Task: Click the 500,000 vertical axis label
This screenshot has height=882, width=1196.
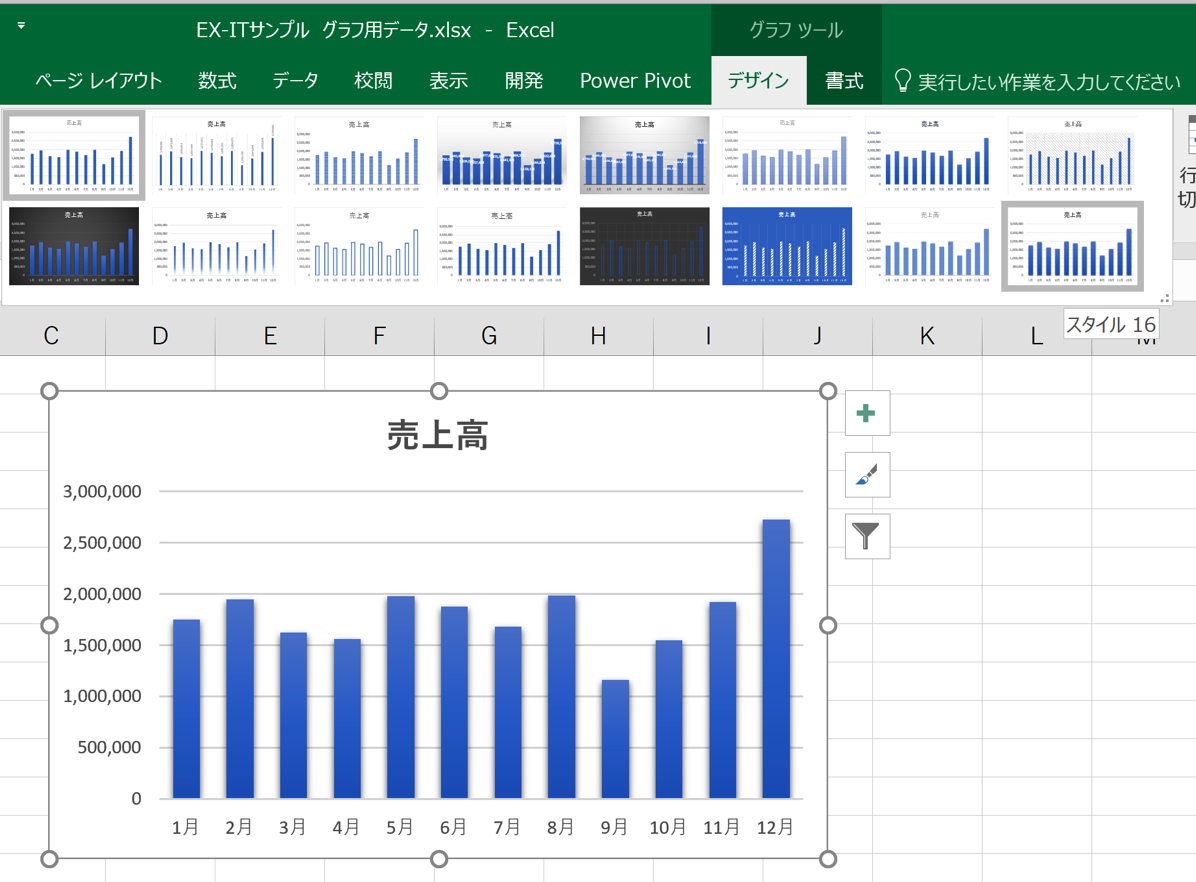Action: point(109,748)
